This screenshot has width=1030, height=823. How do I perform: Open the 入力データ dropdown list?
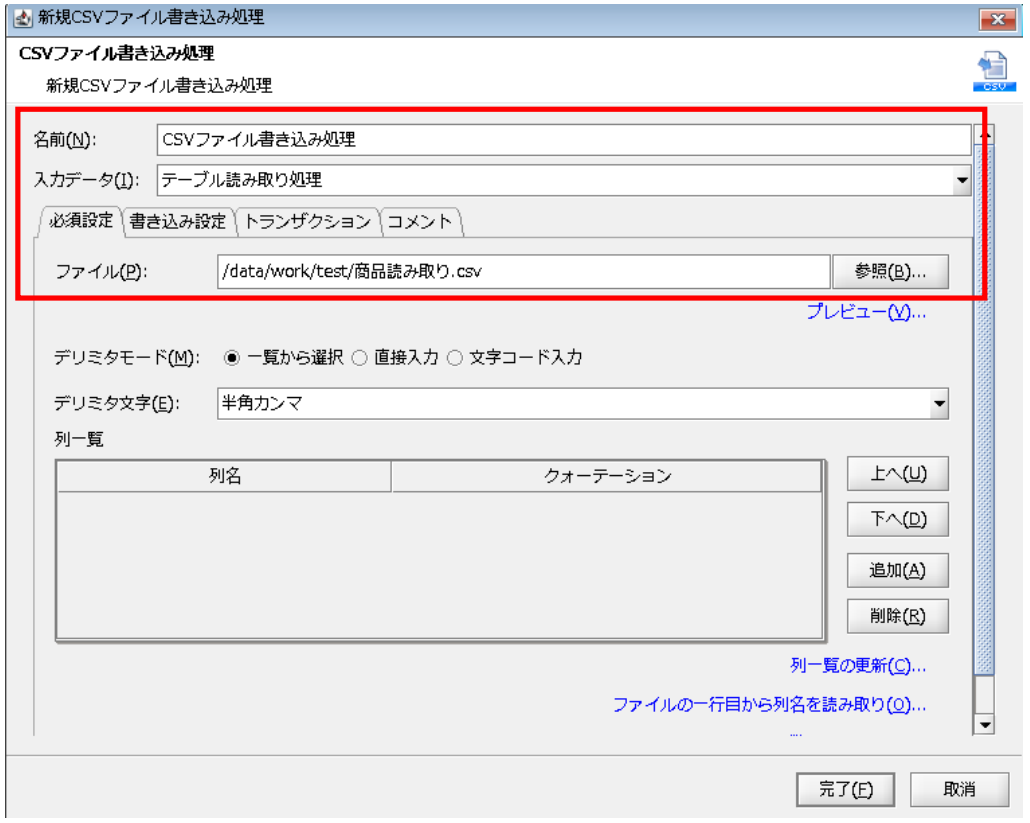(x=961, y=181)
